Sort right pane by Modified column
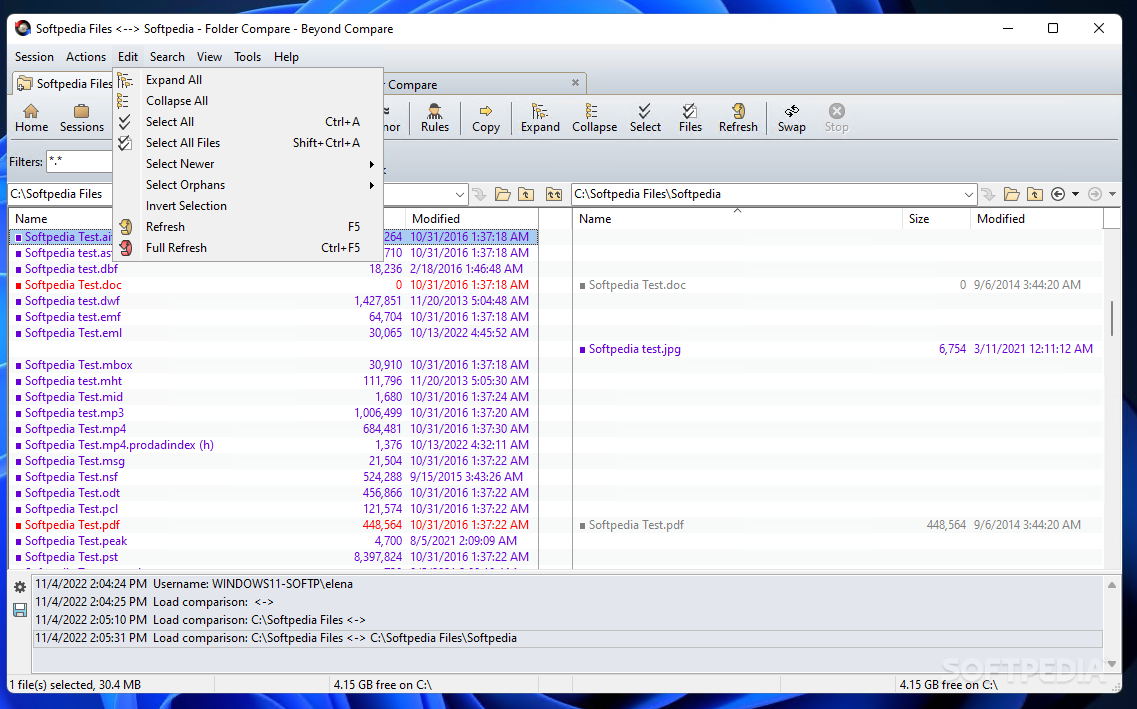 [x=1036, y=219]
